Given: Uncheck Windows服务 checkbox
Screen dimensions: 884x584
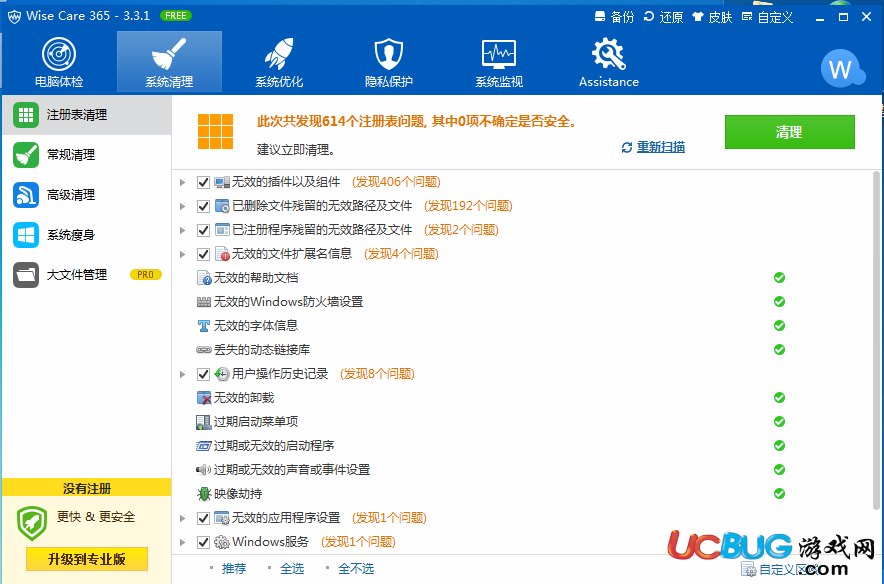Looking at the screenshot, I should [x=204, y=542].
